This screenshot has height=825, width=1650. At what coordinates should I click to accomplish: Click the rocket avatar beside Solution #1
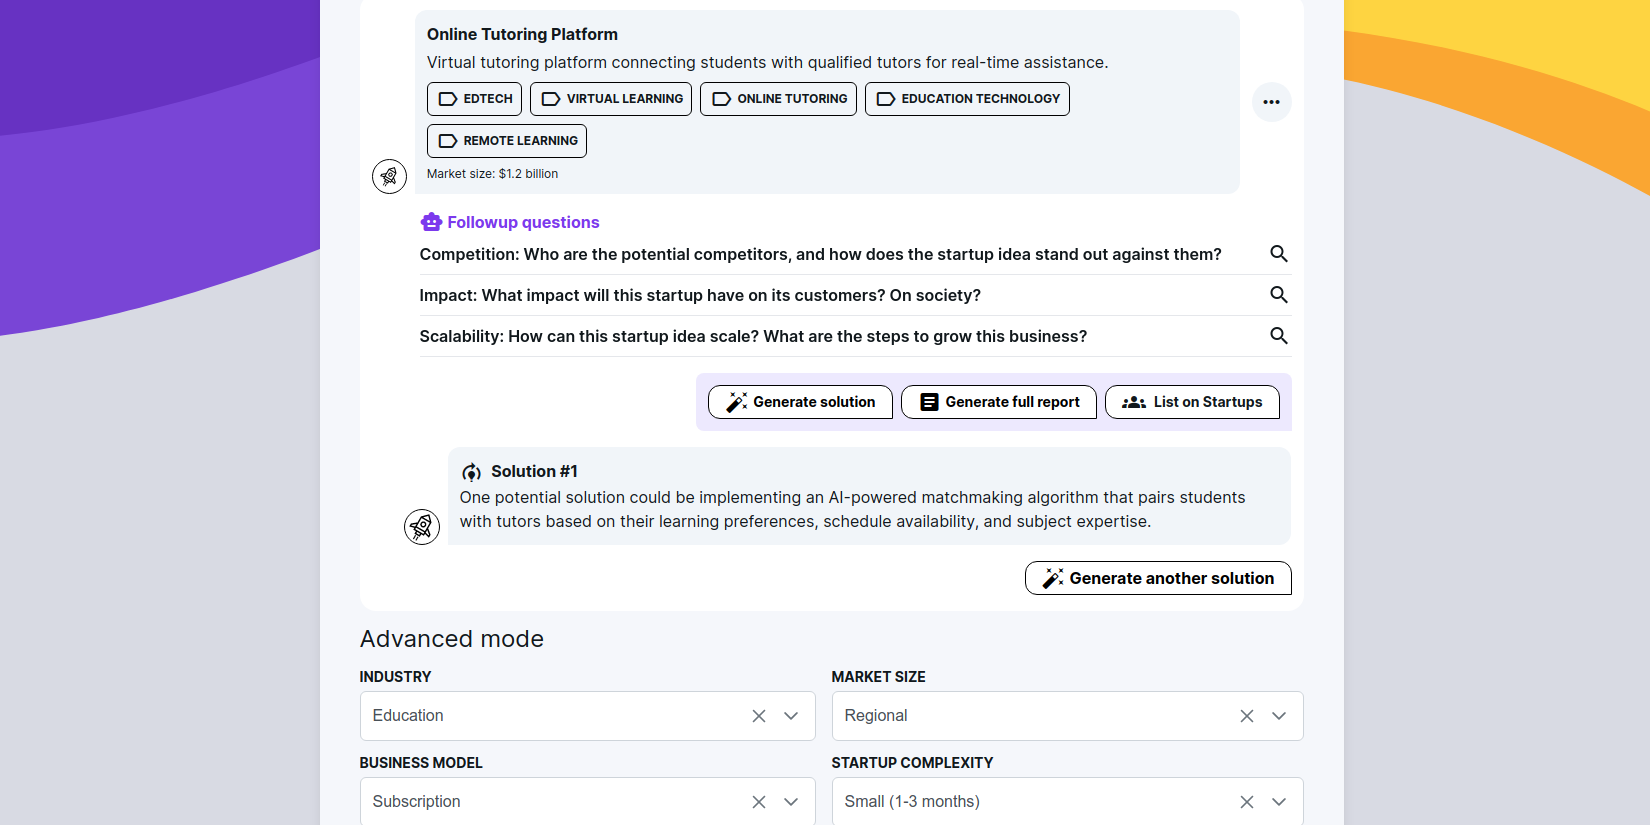point(422,526)
